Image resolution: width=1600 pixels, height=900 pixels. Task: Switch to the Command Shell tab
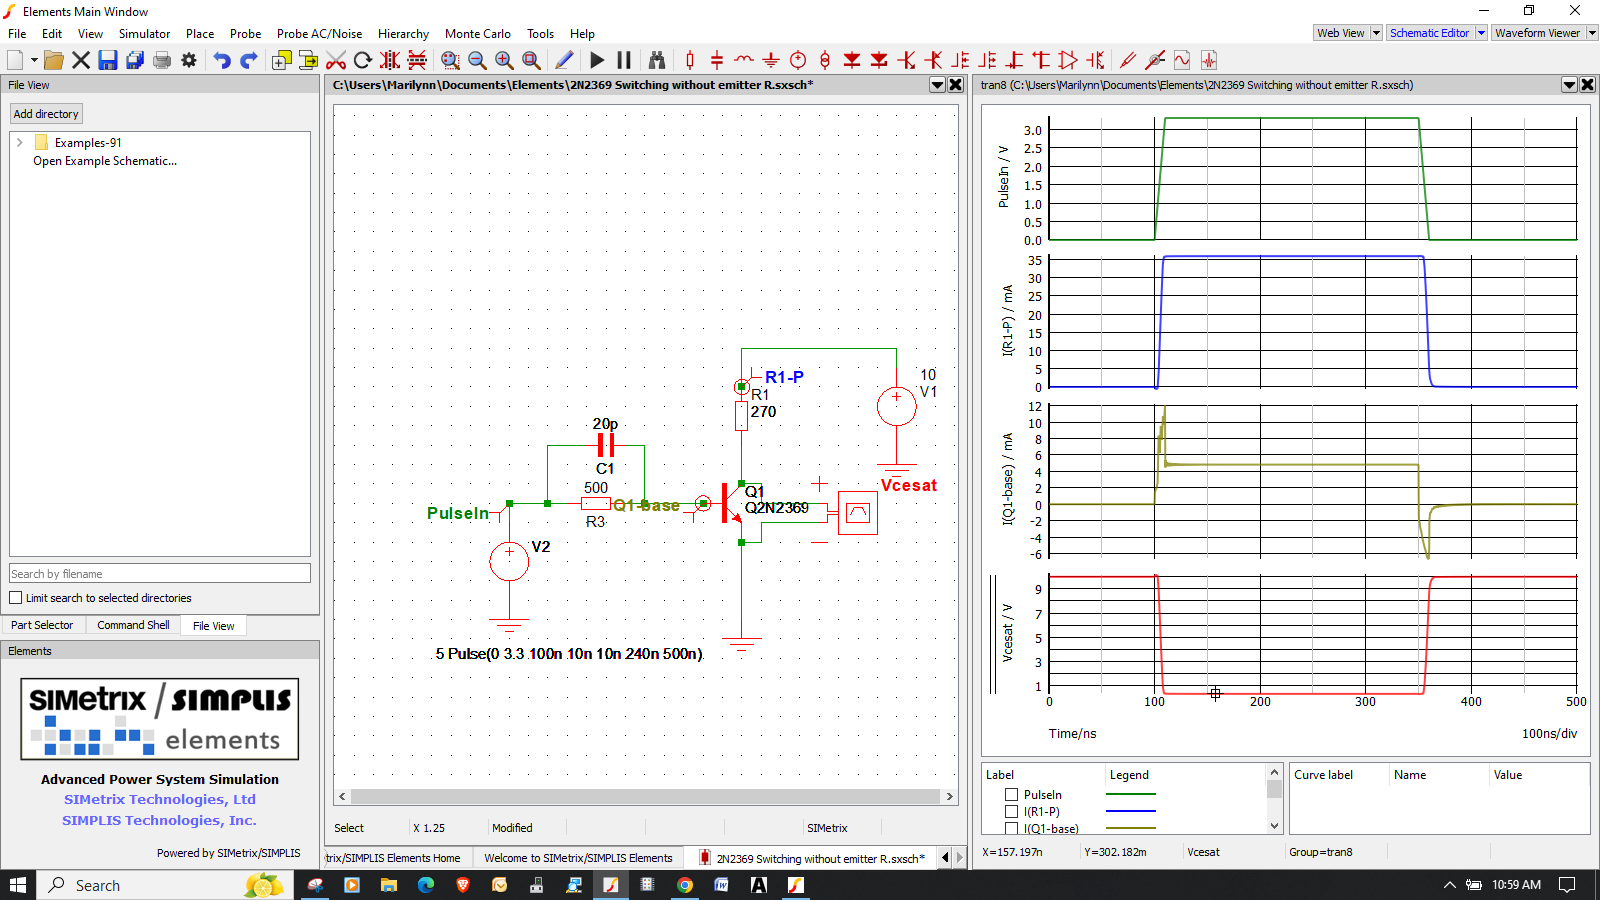pyautogui.click(x=133, y=625)
